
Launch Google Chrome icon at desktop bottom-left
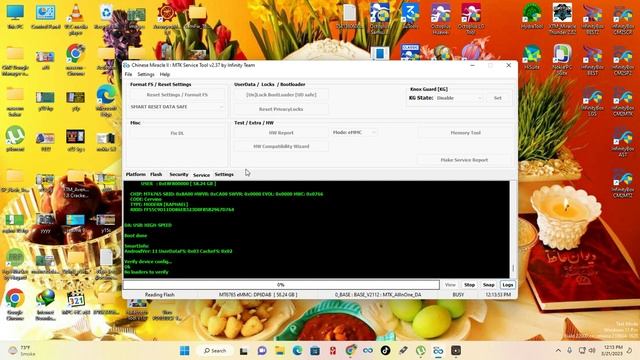[x=15, y=304]
